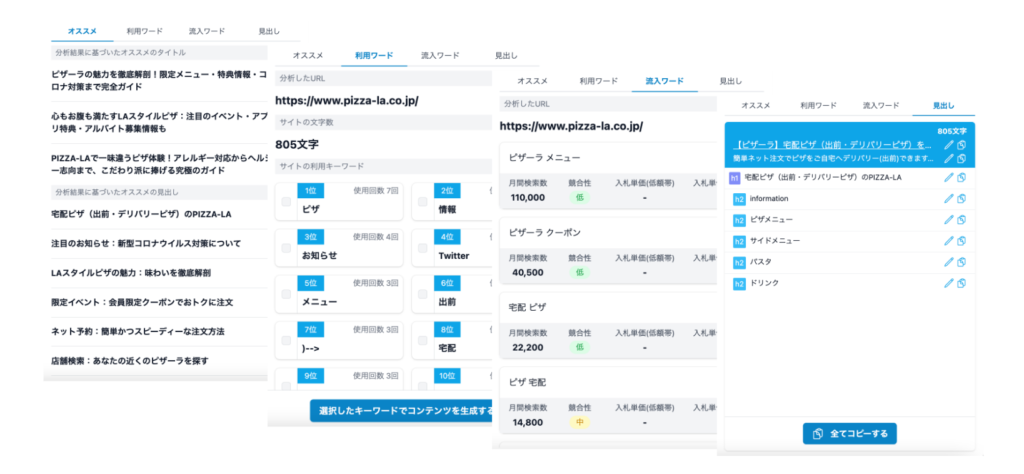This screenshot has height=474, width=1024.
Task: Click monthly search value 22,200
Action: (527, 347)
